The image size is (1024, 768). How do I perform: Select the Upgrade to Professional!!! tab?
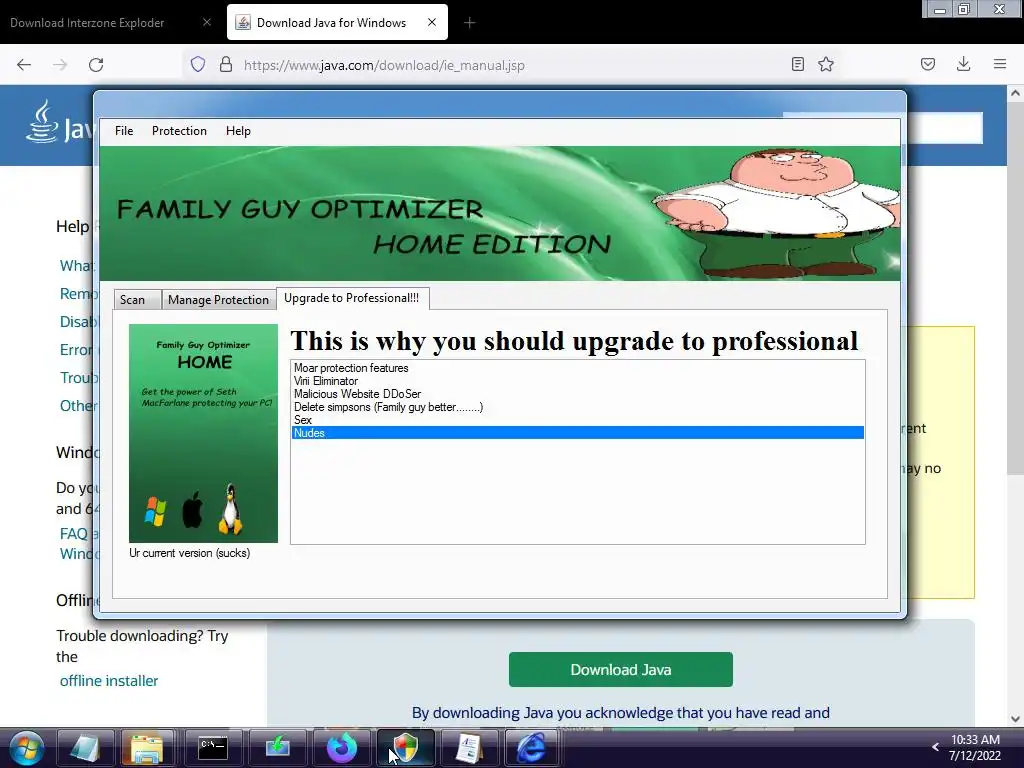352,298
